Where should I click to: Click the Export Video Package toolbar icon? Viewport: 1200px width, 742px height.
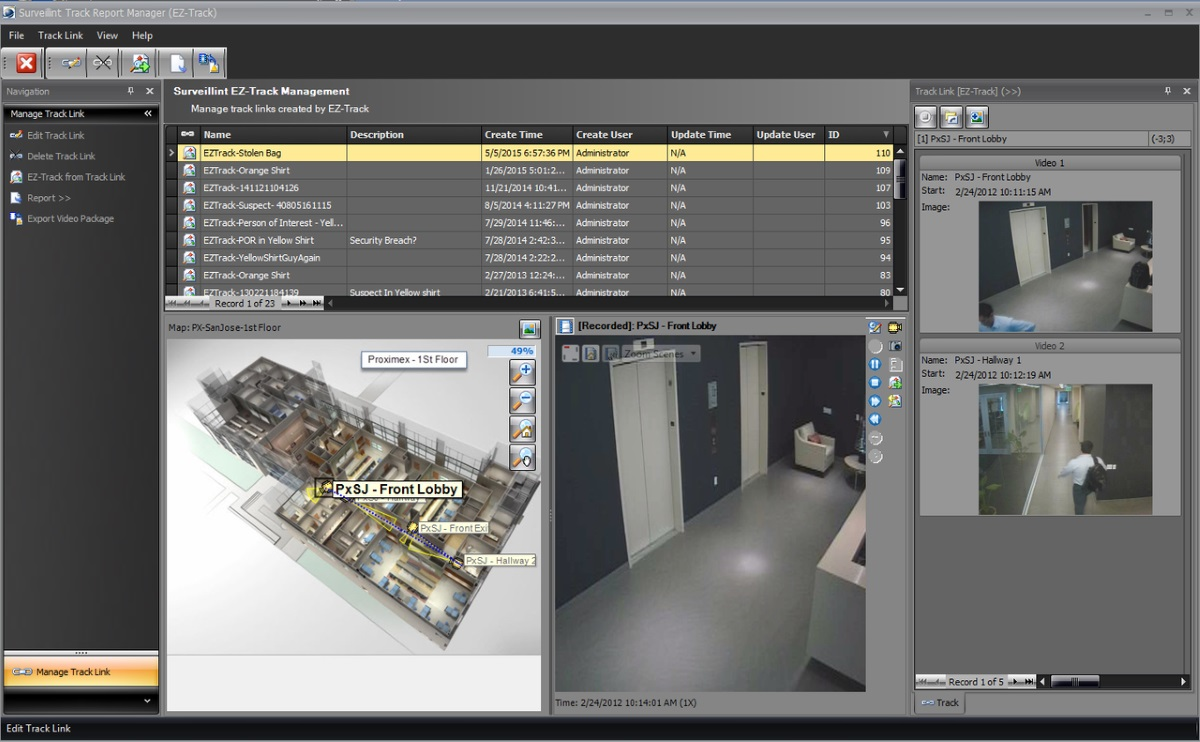click(x=210, y=63)
